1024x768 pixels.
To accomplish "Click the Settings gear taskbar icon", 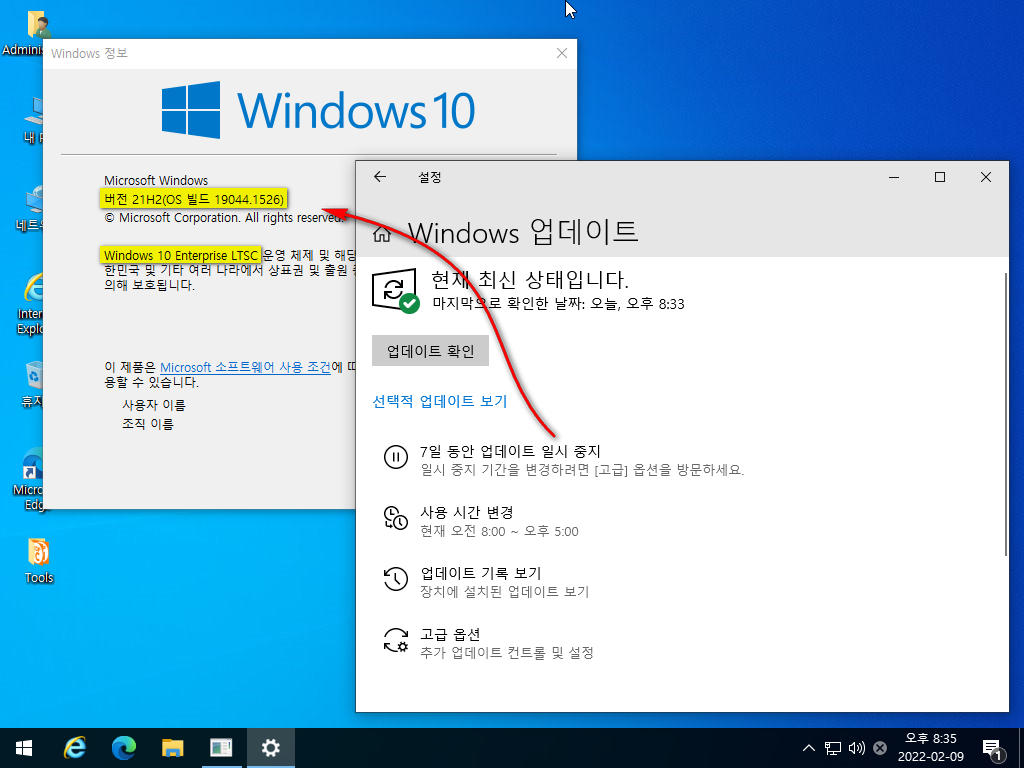I will 270,748.
